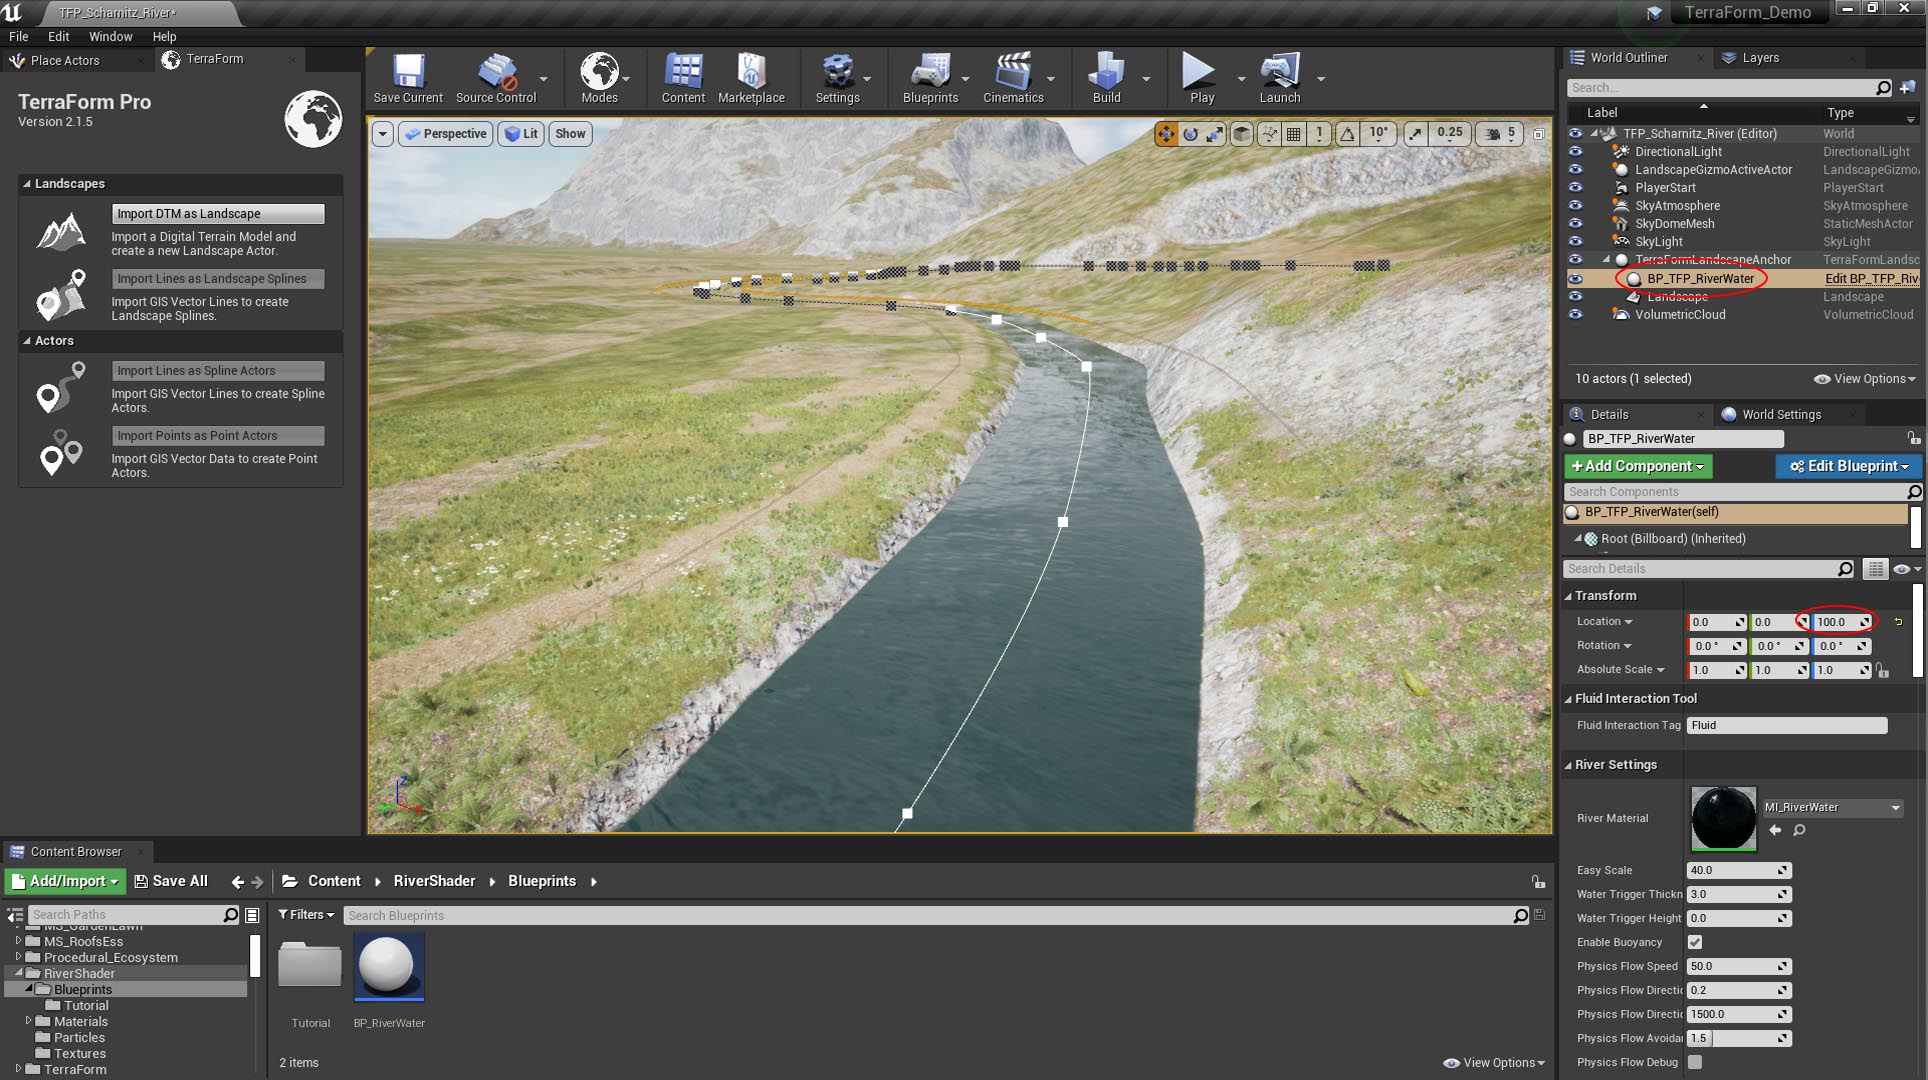This screenshot has height=1080, width=1928.
Task: Toggle the scale lock icon beside Absolute Scale
Action: [x=1883, y=670]
